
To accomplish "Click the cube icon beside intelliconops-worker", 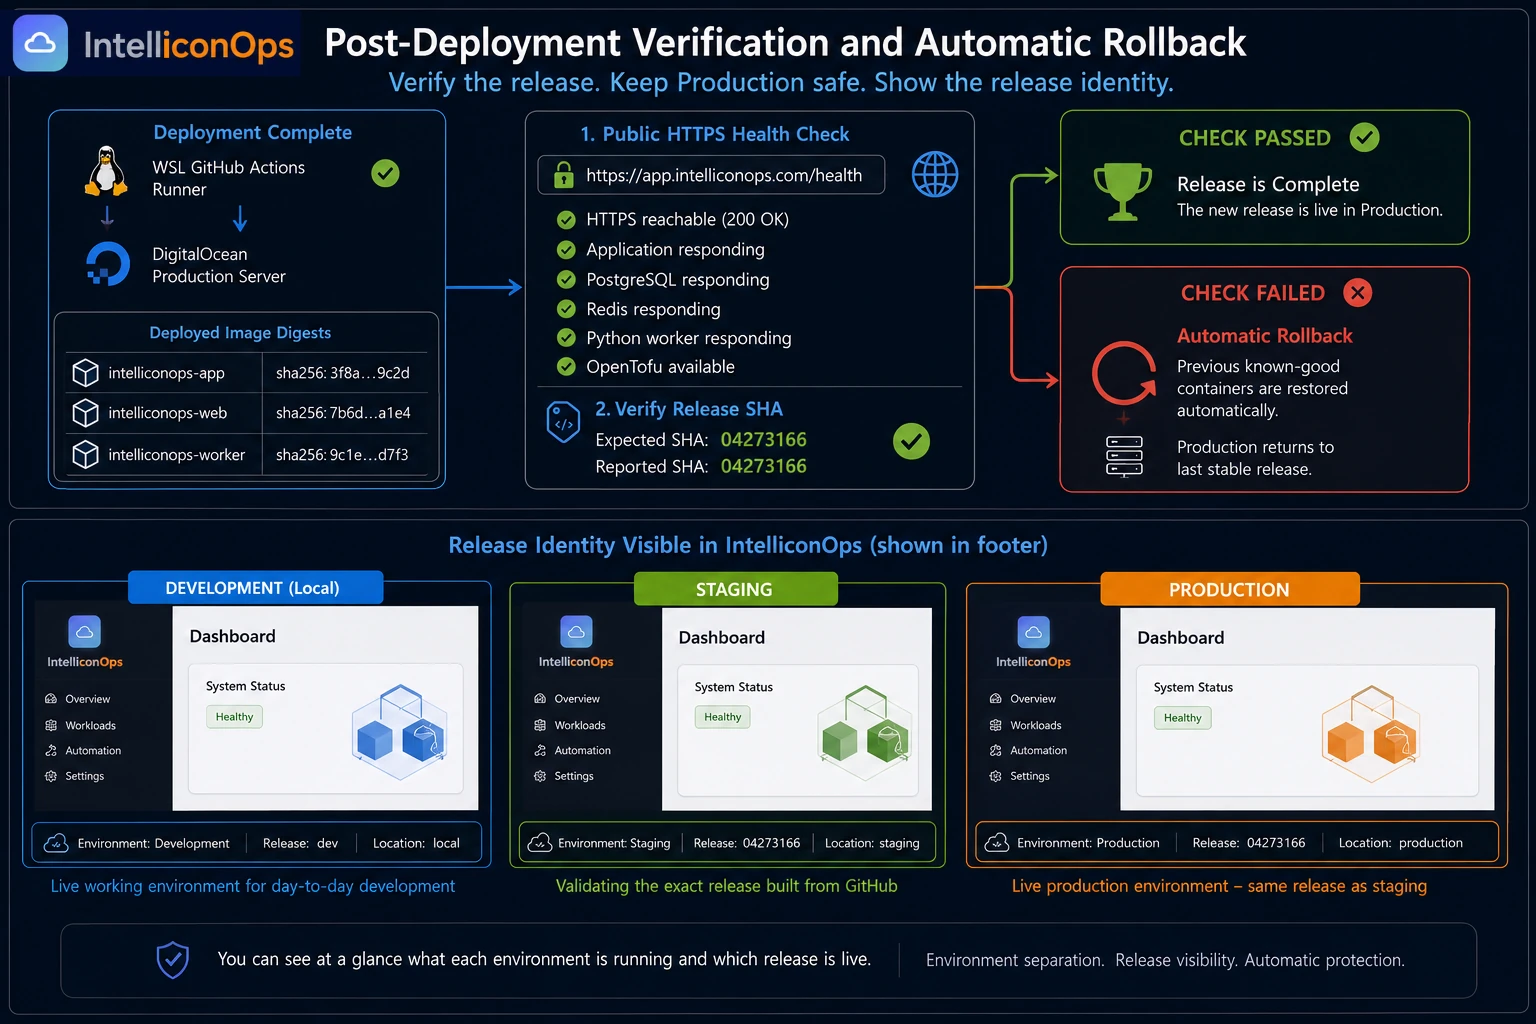I will pyautogui.click(x=86, y=455).
